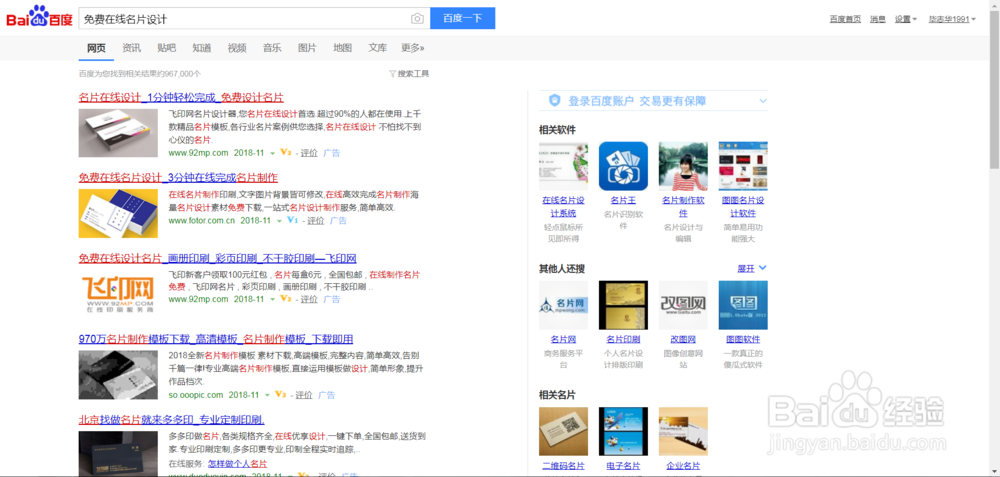Open card image of first search result
The width and height of the screenshot is (1000, 477).
click(x=118, y=133)
